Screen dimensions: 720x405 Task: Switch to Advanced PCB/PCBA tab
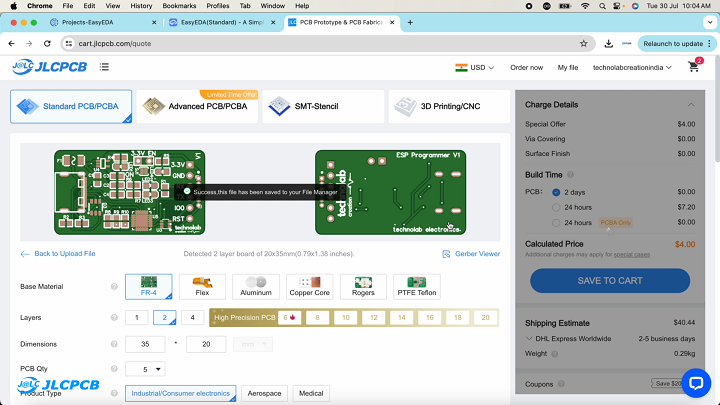coord(197,107)
